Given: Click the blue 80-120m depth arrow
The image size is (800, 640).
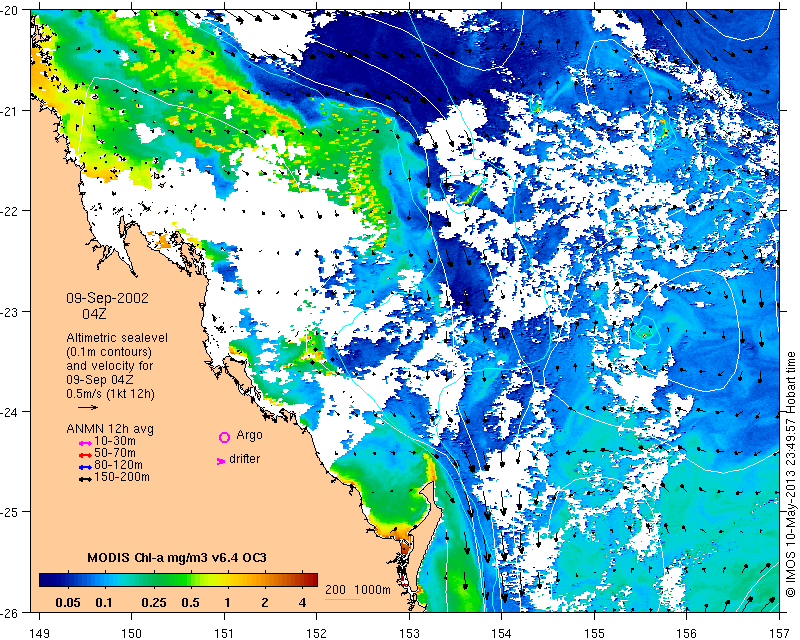Looking at the screenshot, I should (x=85, y=467).
